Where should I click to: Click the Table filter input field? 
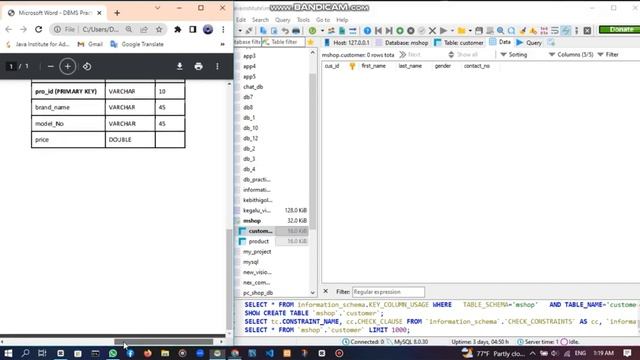click(284, 42)
